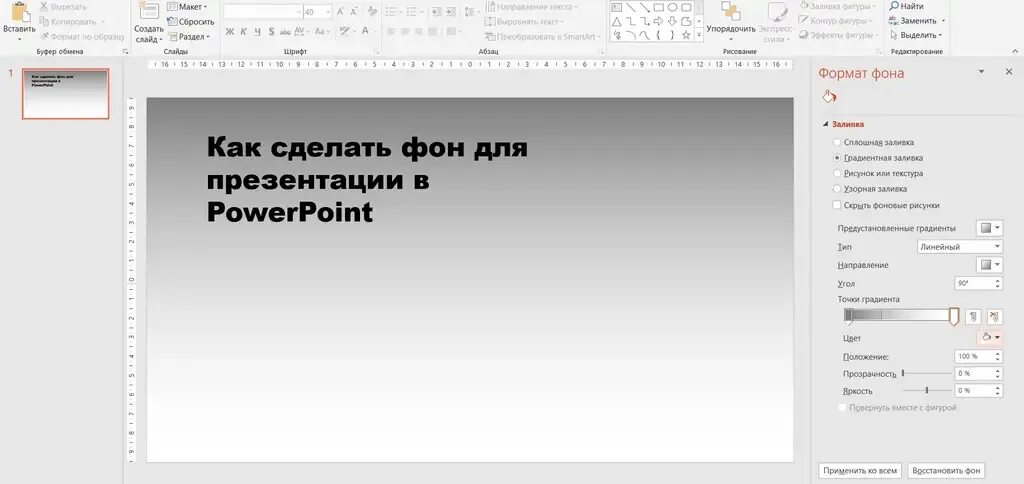Open the Буфер обмена dialog launcher
This screenshot has width=1024, height=484.
125,51
